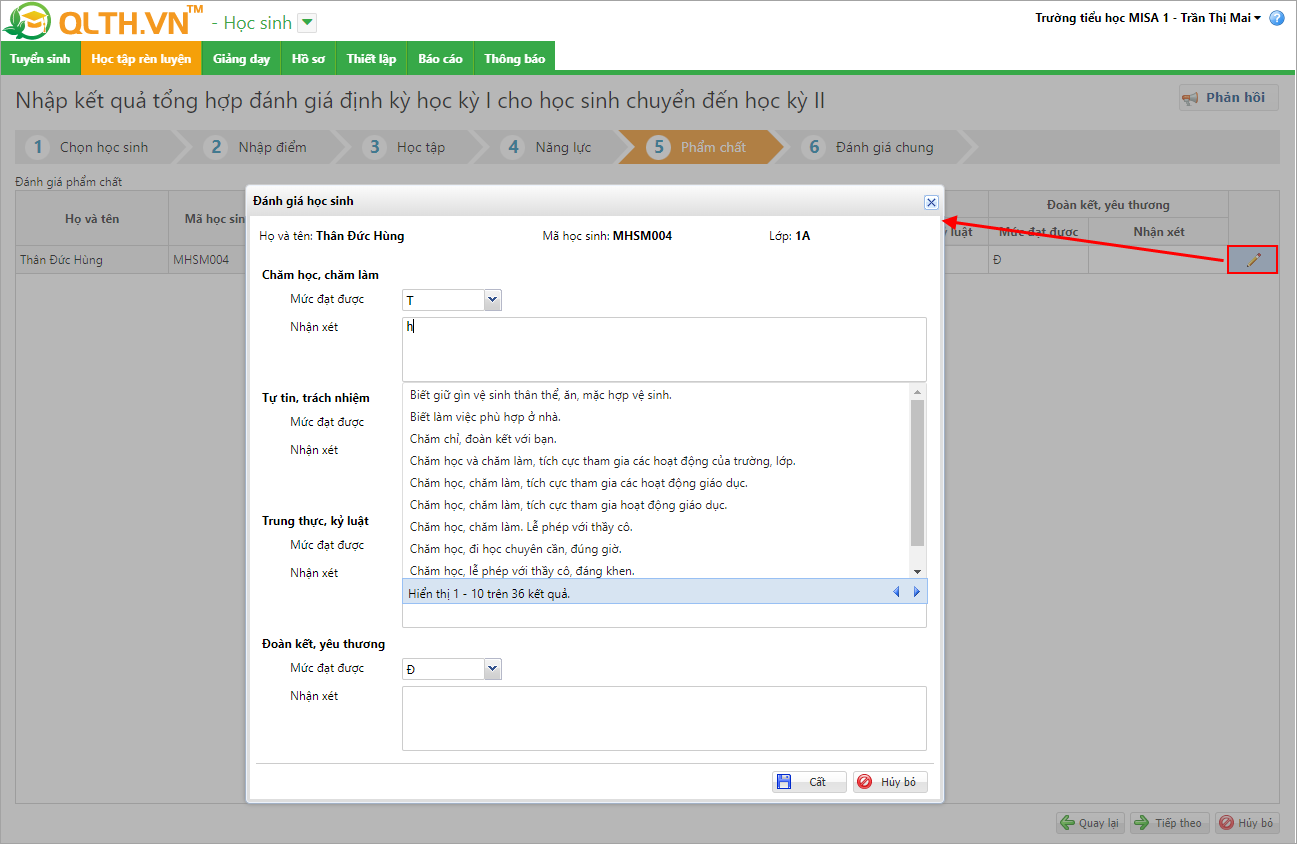The image size is (1297, 844).
Task: Click the Quay lại back button
Action: point(1091,823)
